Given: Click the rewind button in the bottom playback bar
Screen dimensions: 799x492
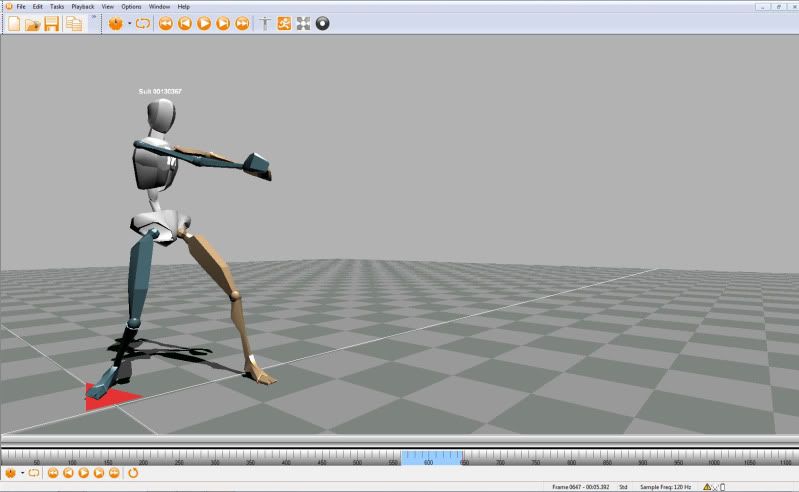Looking at the screenshot, I should 52,473.
